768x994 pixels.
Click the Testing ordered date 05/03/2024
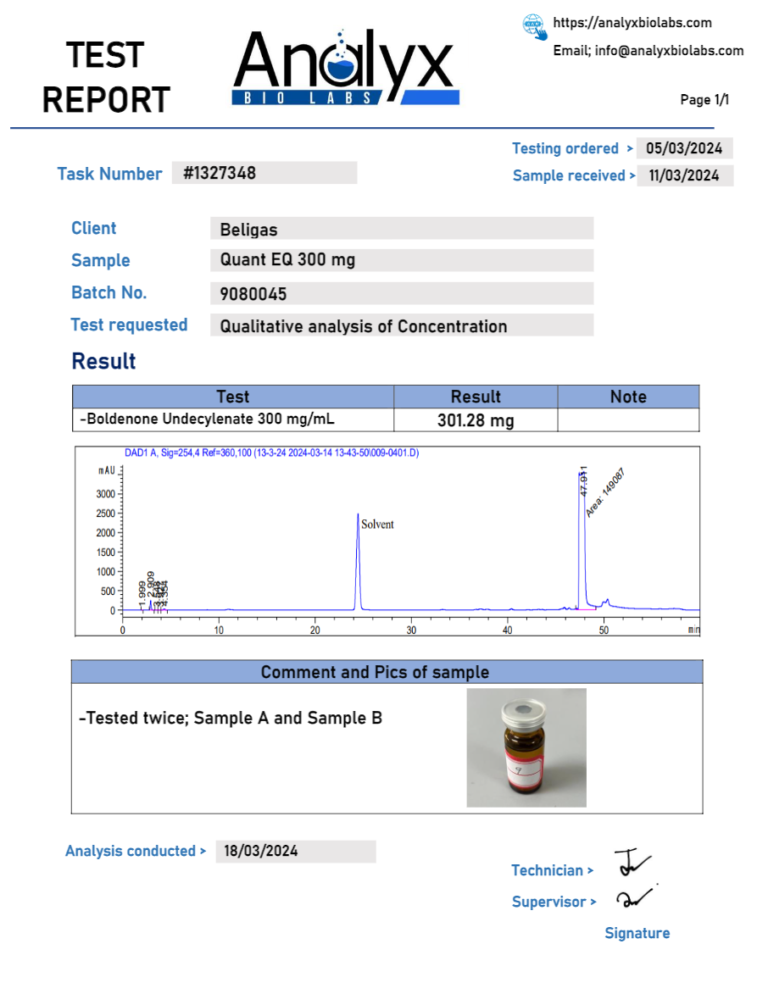684,148
